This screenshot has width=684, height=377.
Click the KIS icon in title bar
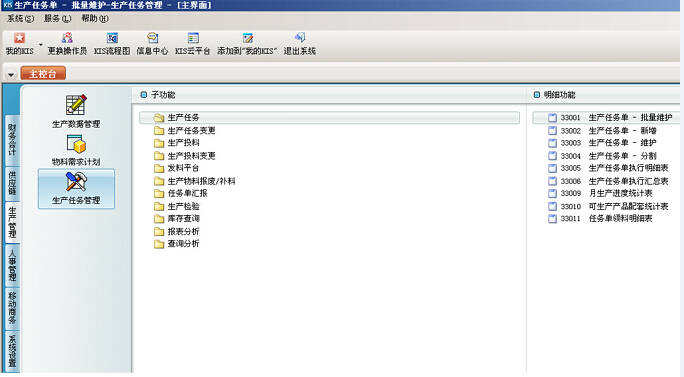click(8, 5)
